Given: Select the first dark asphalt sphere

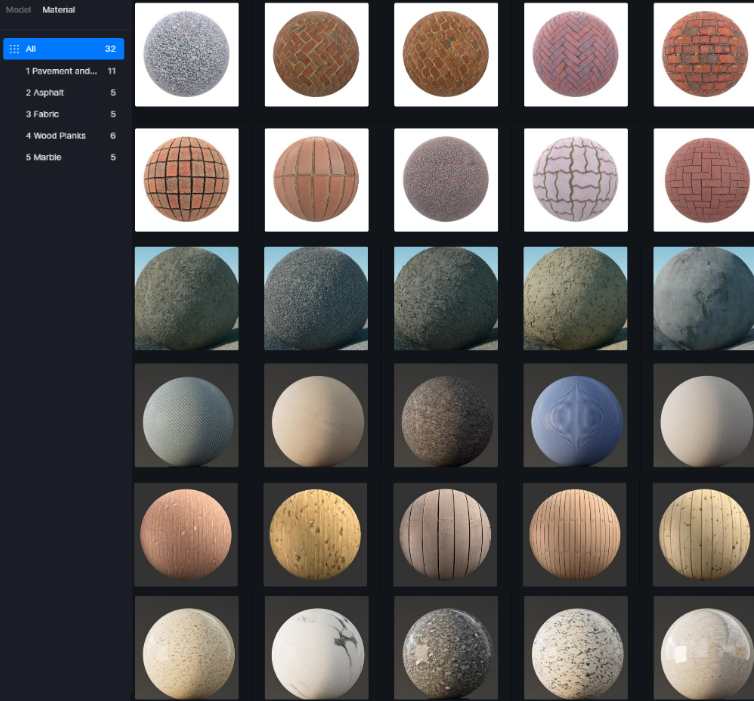Looking at the screenshot, I should pyautogui.click(x=187, y=299).
